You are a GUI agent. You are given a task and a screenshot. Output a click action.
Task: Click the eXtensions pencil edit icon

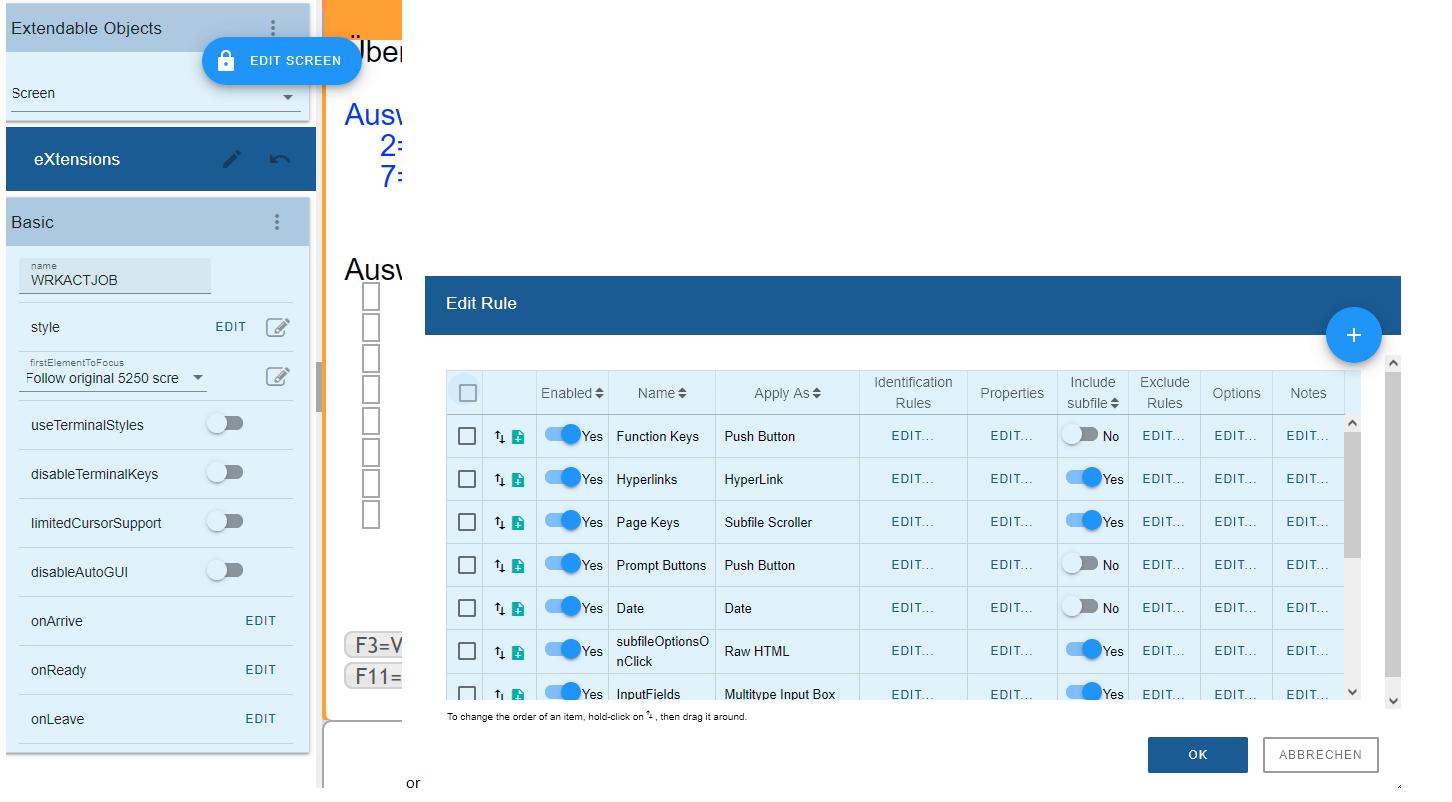click(232, 159)
